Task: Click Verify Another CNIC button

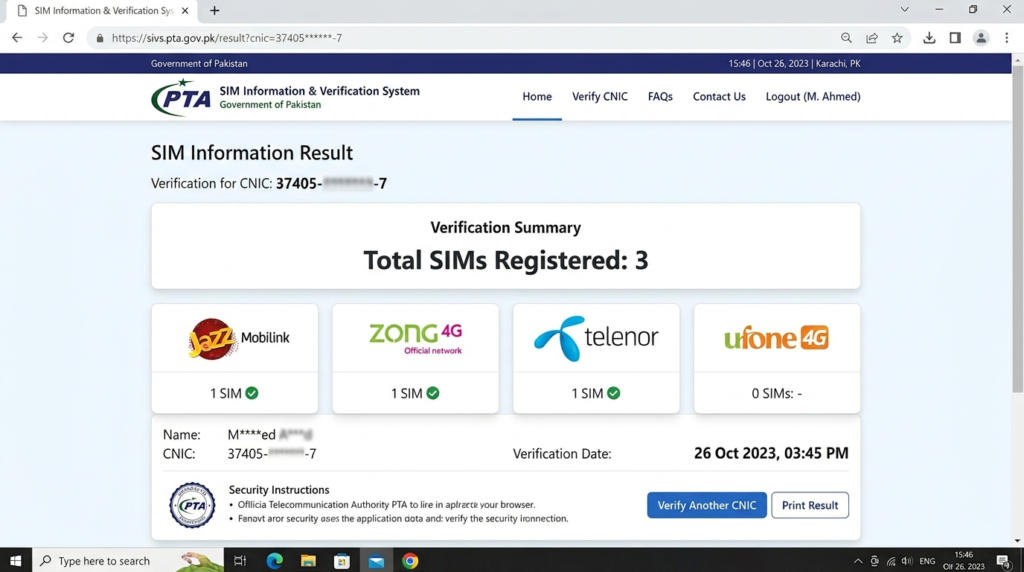Action: (707, 505)
